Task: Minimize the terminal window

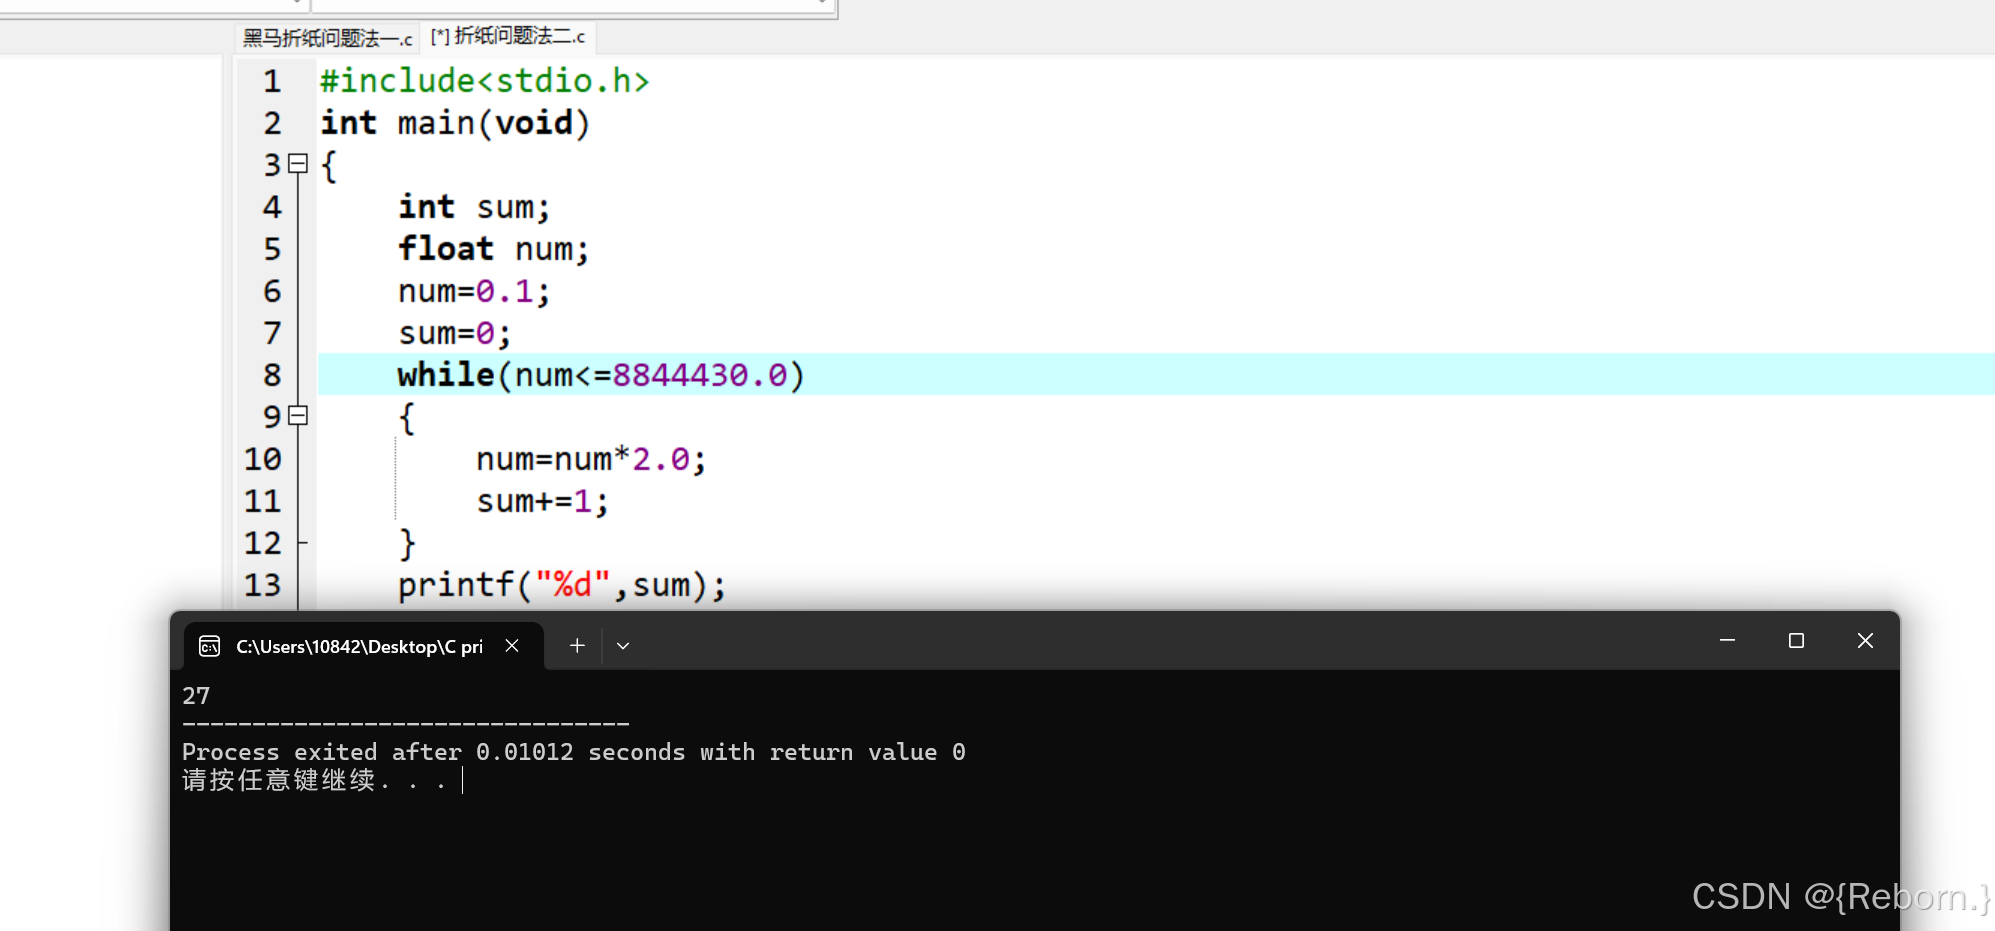Action: coord(1727,640)
